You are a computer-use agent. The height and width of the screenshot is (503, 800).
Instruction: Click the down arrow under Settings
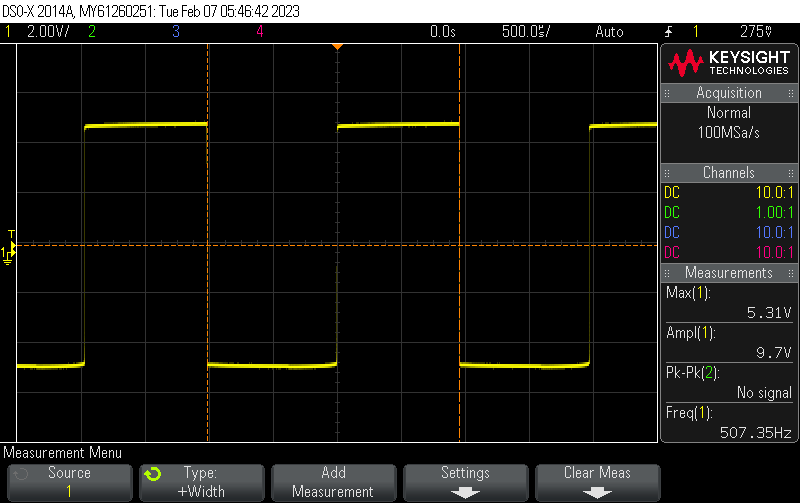[x=465, y=492]
